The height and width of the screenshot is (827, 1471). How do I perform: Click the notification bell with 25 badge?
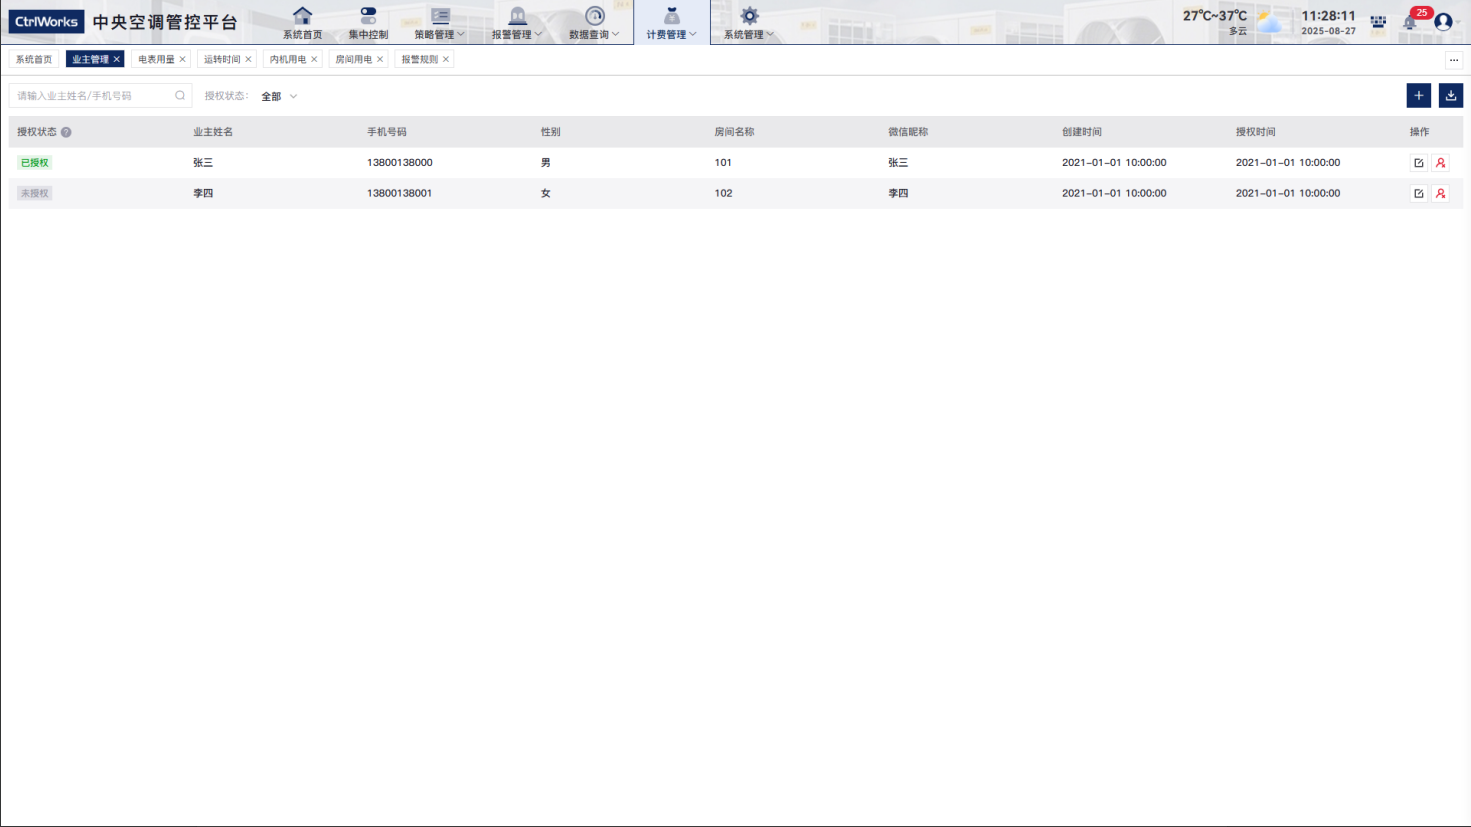[1410, 22]
